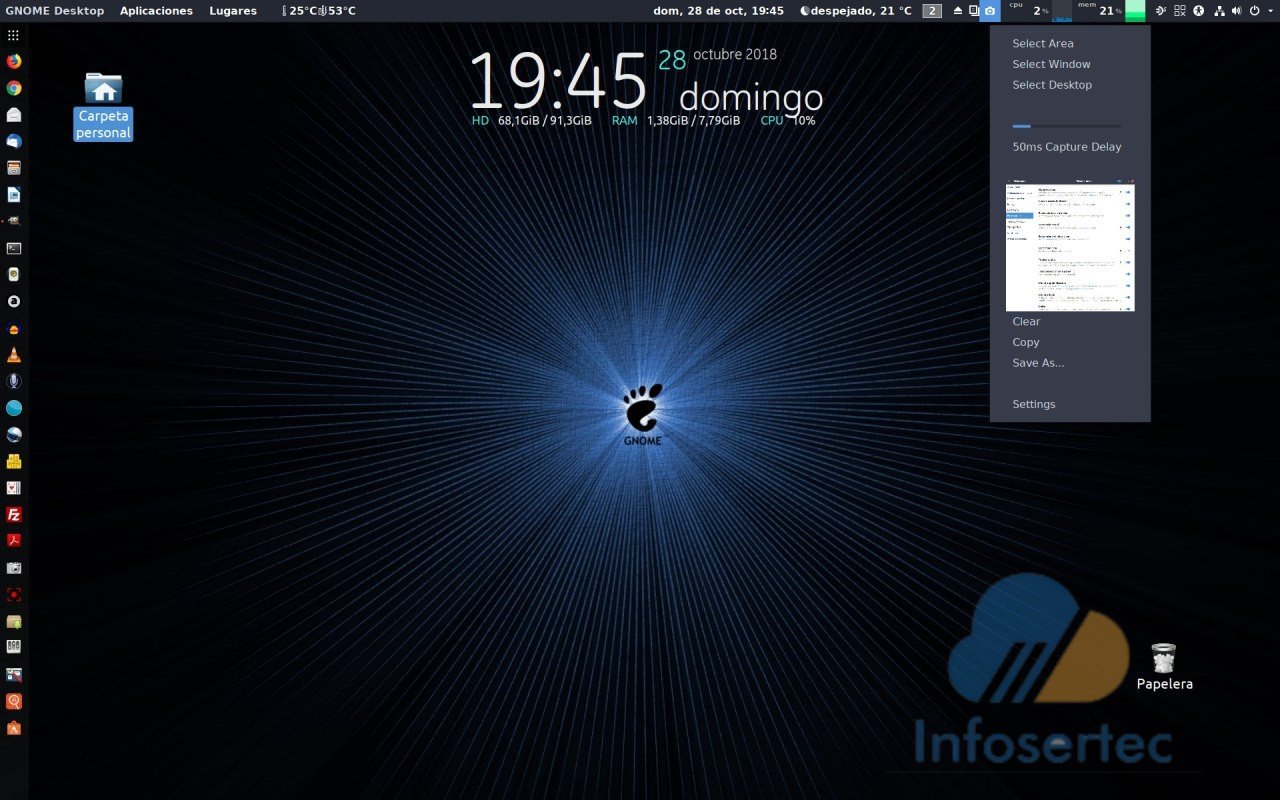Click Save As... in screenshot menu
This screenshot has width=1280, height=800.
pos(1038,363)
